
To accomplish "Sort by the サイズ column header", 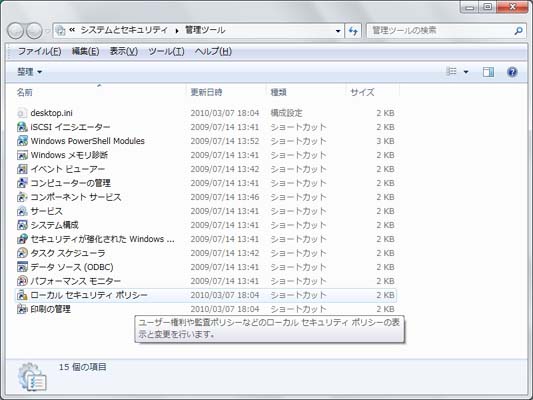I will click(362, 92).
